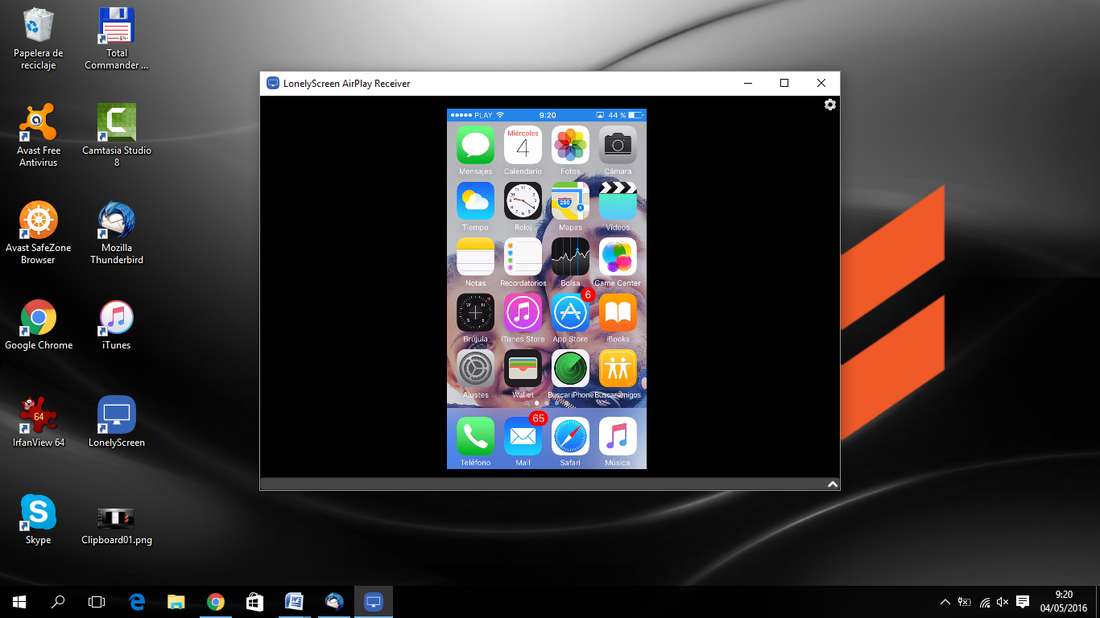Screen dimensions: 1100x618
Task: Open taskbar clock showing 9:20
Action: [1064, 602]
